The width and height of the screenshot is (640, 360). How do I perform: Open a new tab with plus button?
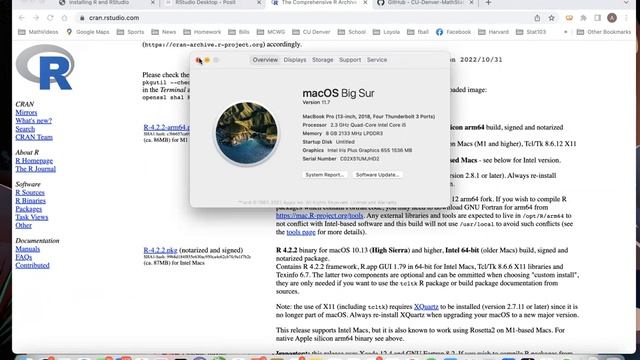[x=488, y=3]
